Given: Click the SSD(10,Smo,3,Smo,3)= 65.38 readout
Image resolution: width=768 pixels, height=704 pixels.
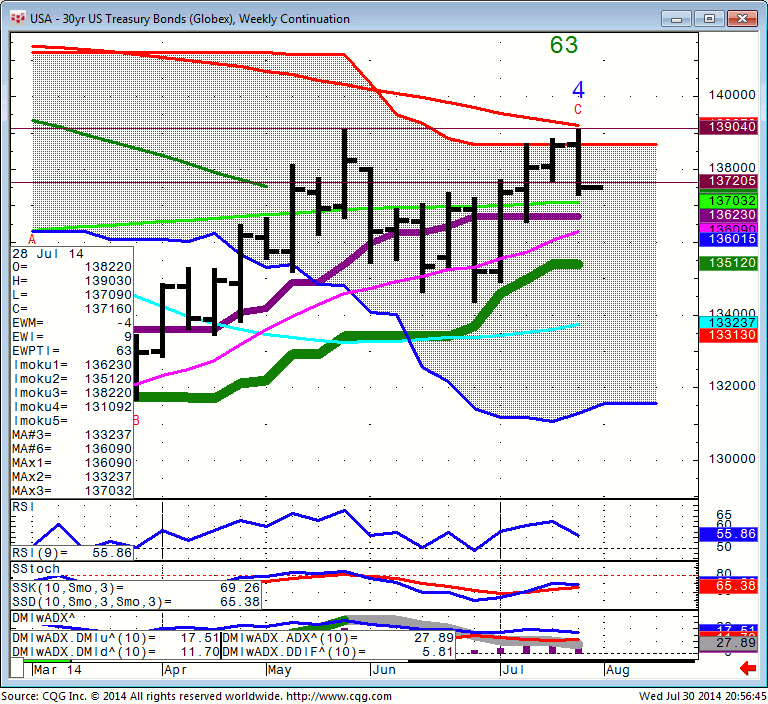Looking at the screenshot, I should (136, 602).
